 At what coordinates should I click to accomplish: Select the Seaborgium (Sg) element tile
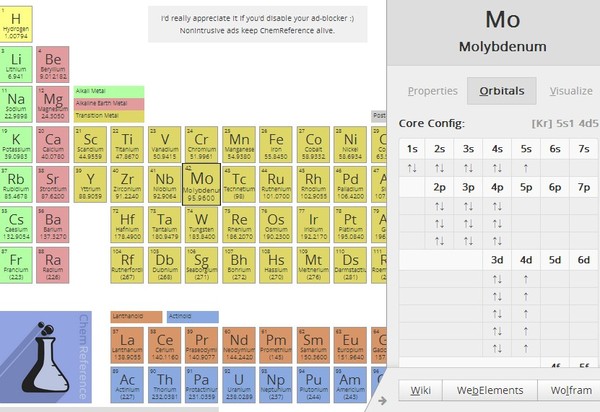click(202, 265)
